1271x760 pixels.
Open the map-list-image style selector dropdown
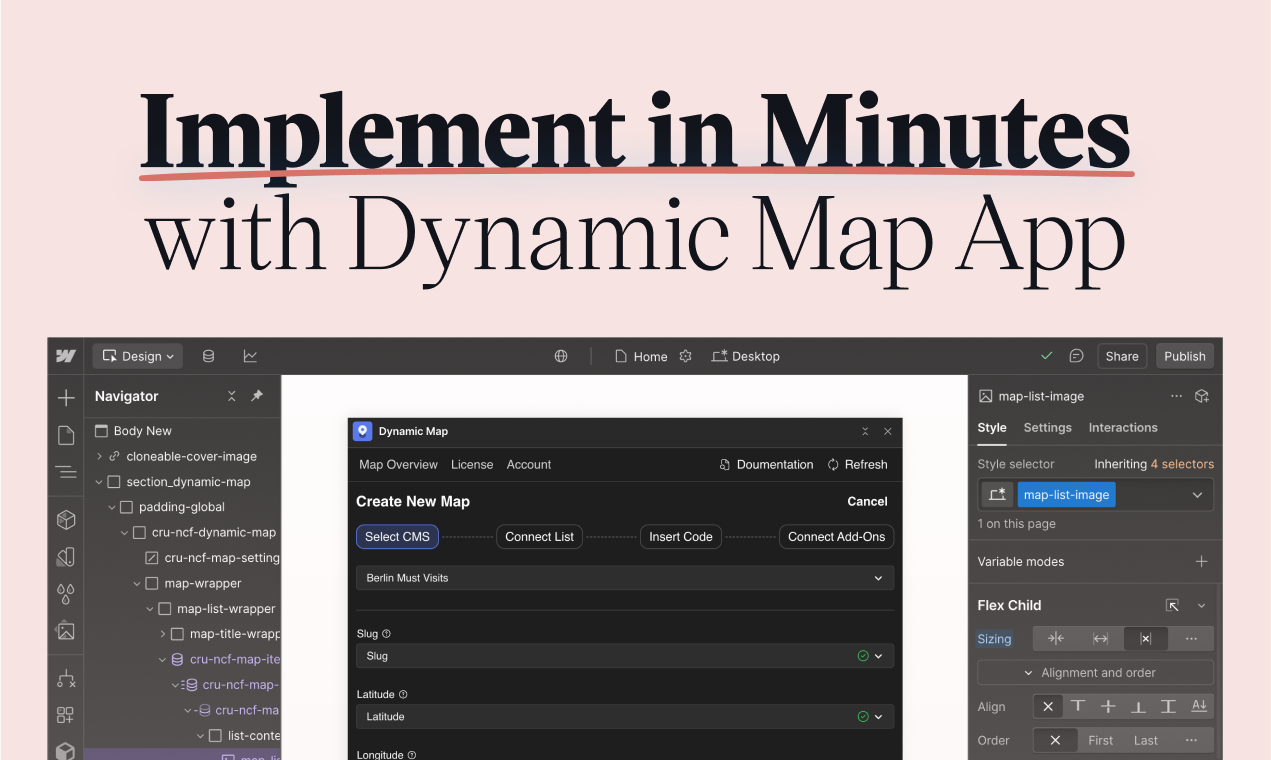1197,494
